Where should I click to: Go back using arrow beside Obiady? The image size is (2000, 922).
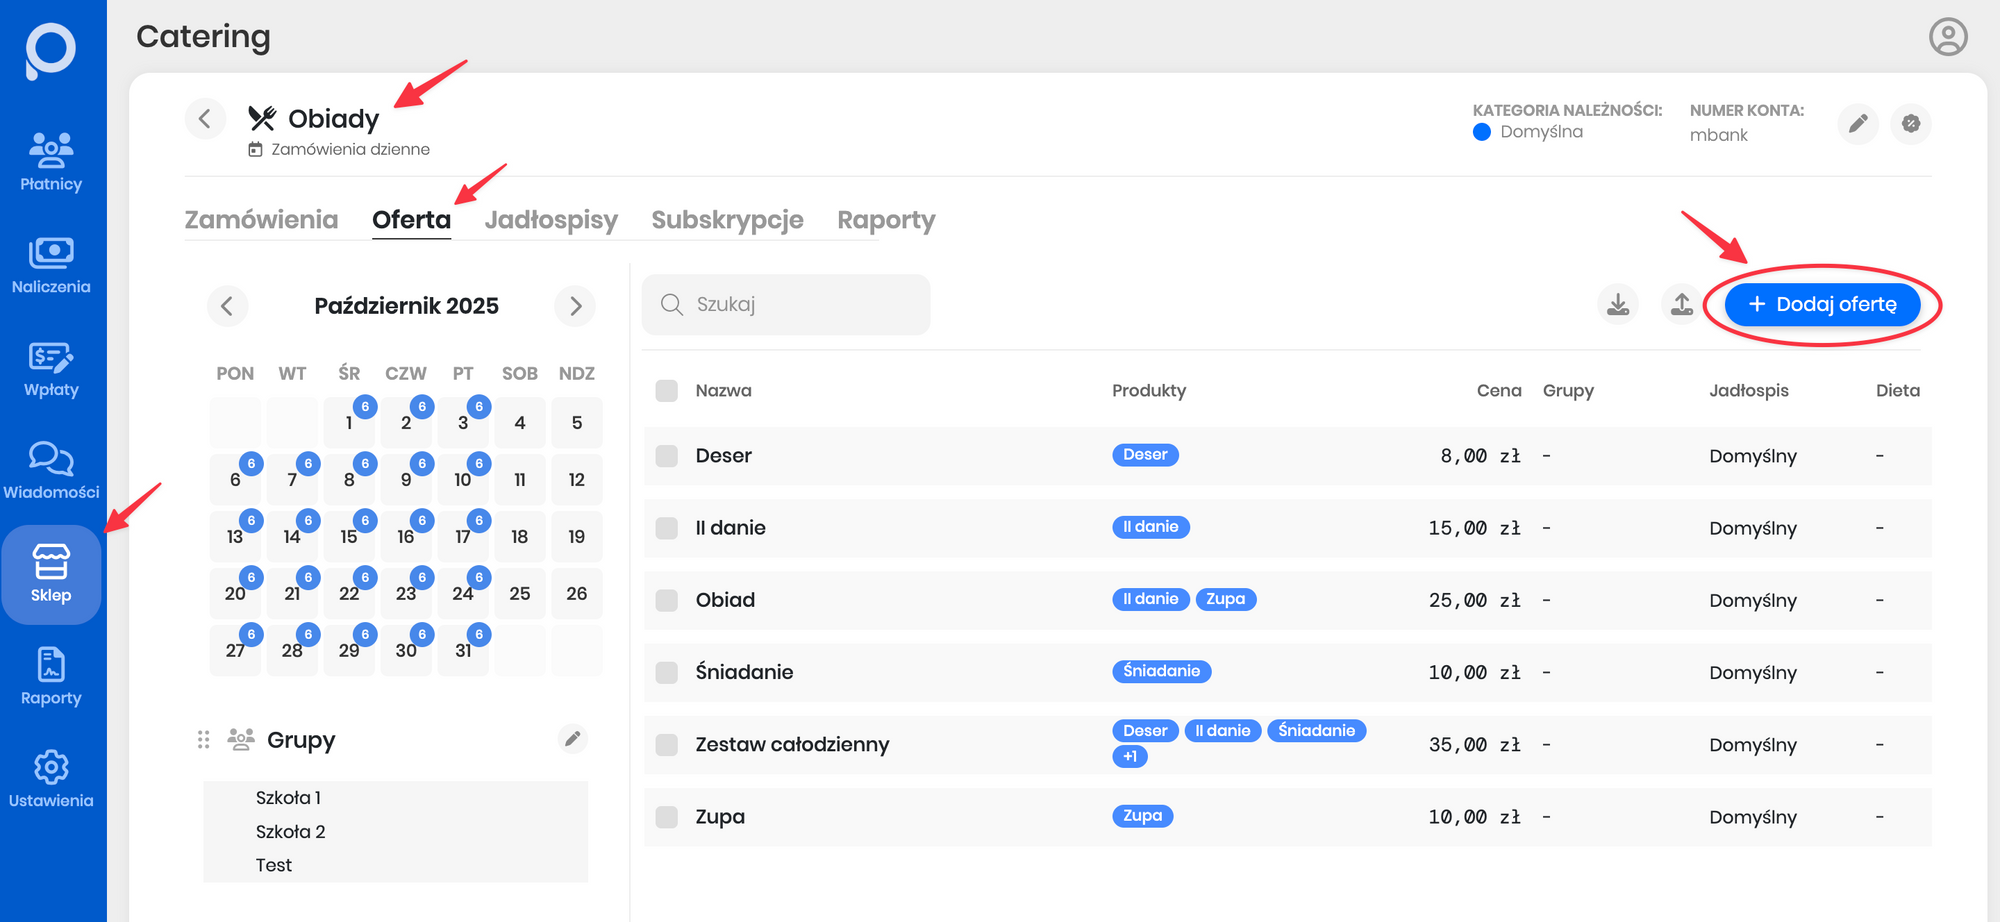click(x=205, y=119)
